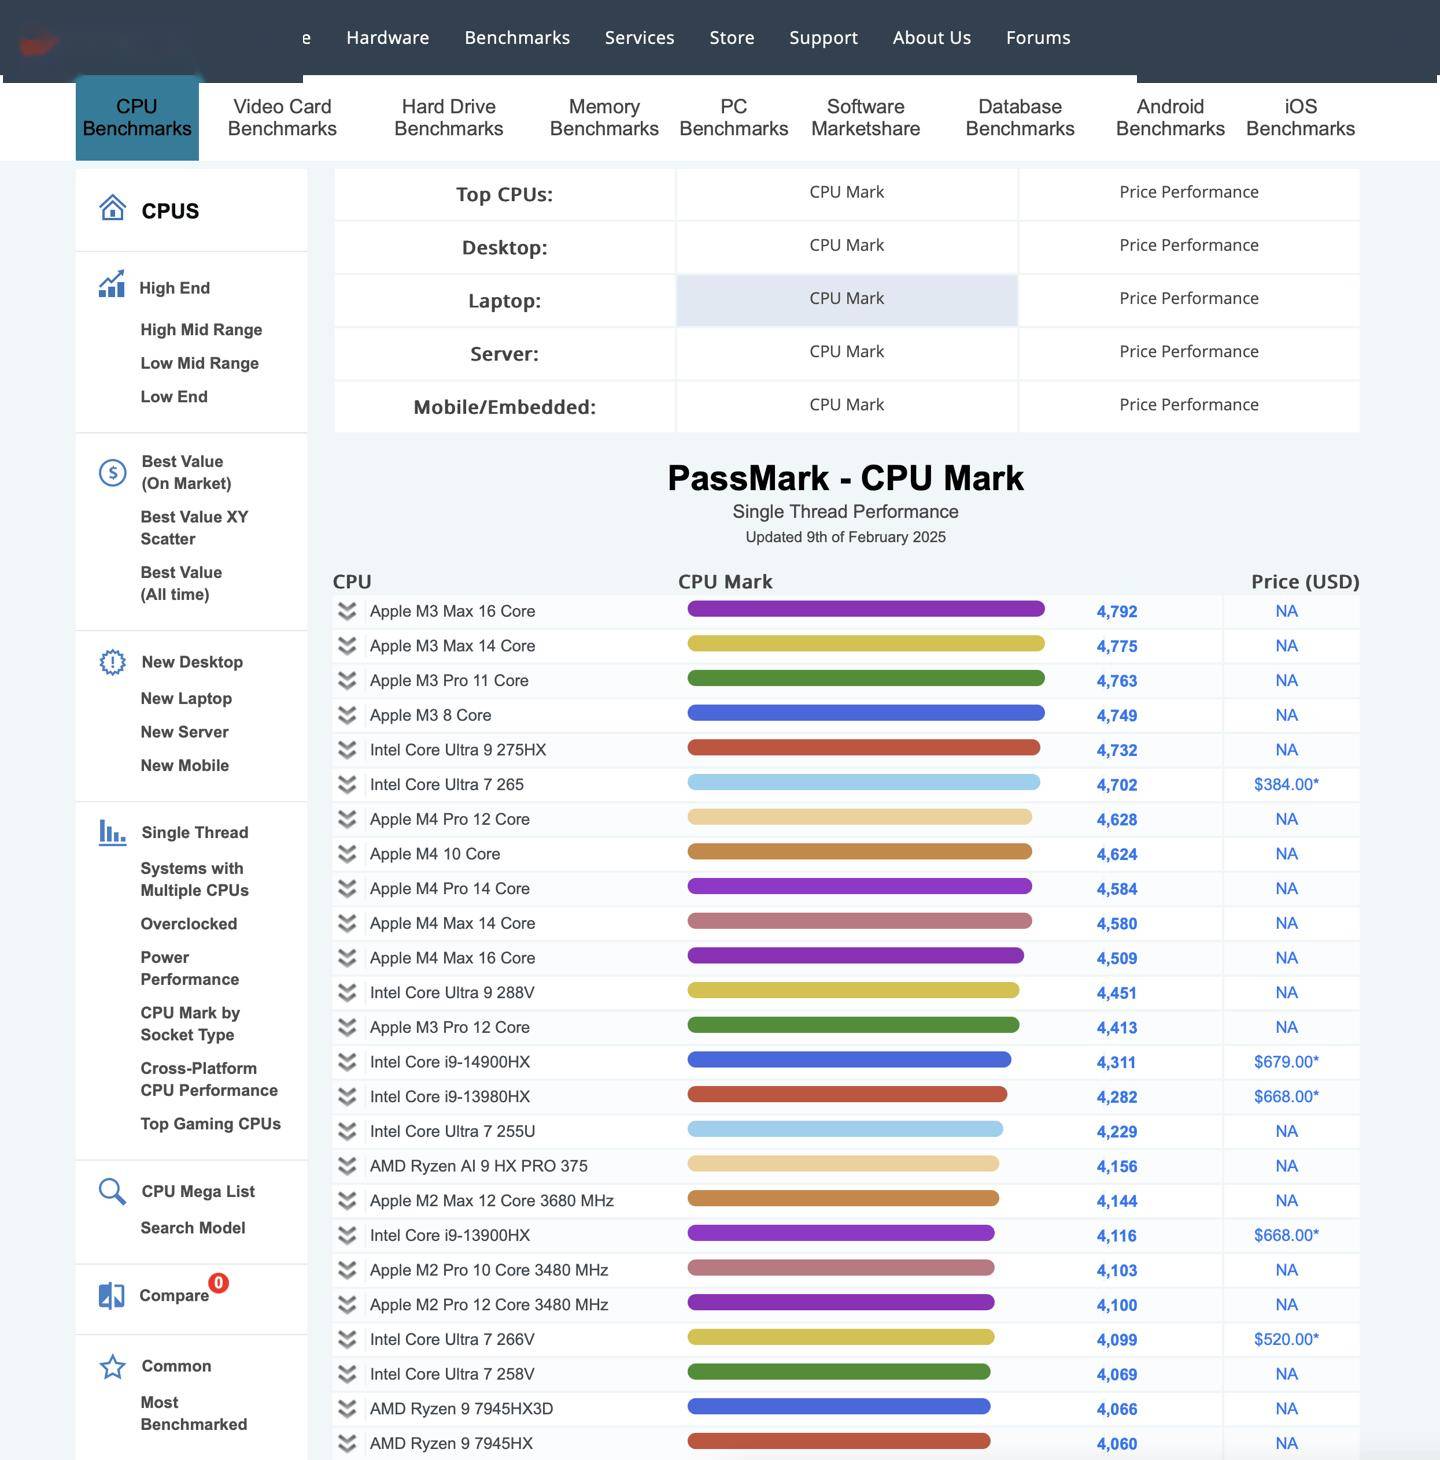Expand the Intel Core Ultra 9 275HX row
Screen dimensions: 1440x1460
(x=347, y=750)
